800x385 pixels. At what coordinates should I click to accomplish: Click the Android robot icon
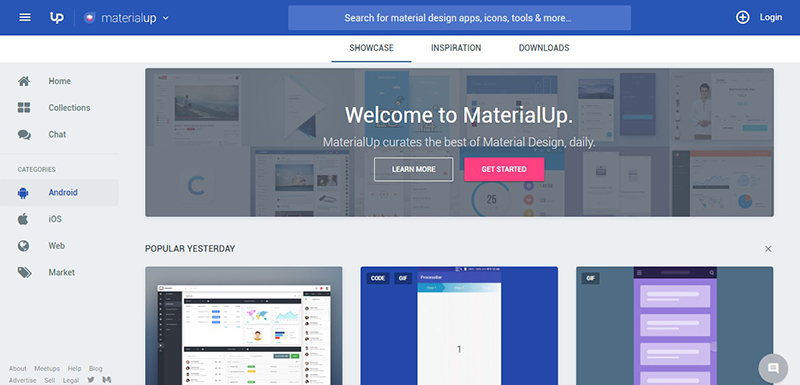(x=23, y=193)
